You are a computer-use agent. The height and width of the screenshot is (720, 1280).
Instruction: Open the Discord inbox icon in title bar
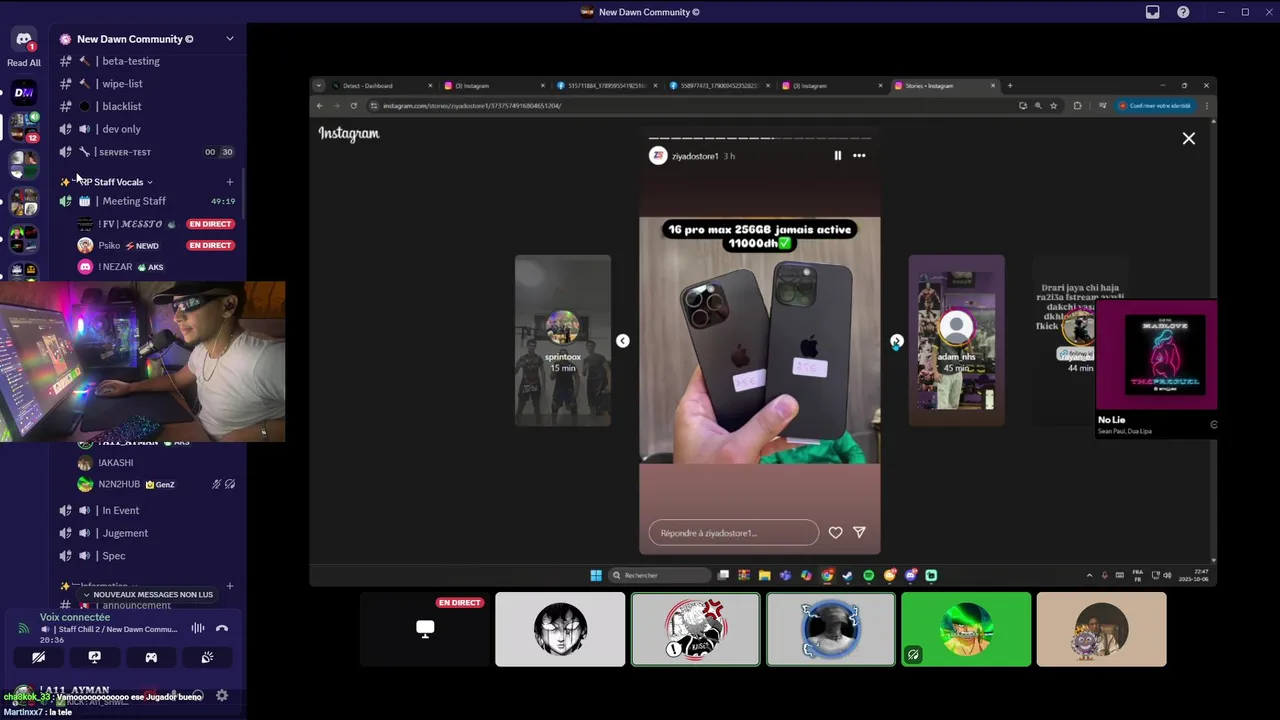[x=1152, y=12]
